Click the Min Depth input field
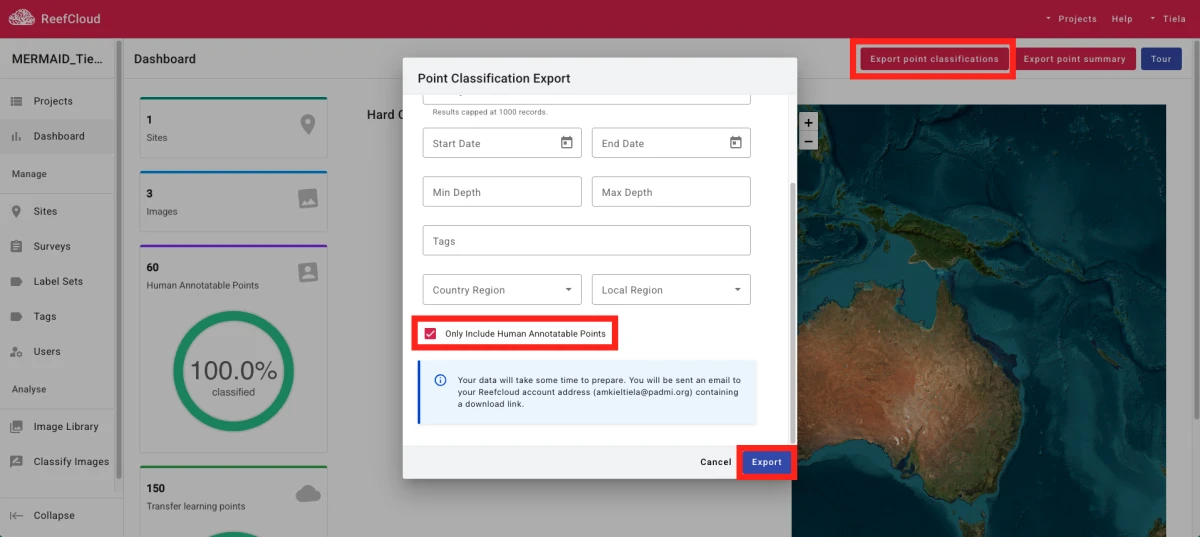1200x537 pixels. (x=502, y=192)
